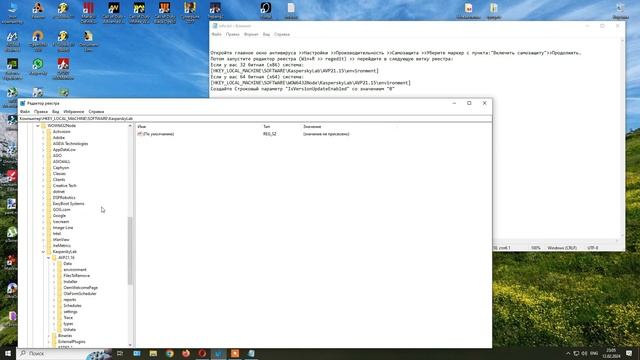Select the Caphyon key

[61, 168]
